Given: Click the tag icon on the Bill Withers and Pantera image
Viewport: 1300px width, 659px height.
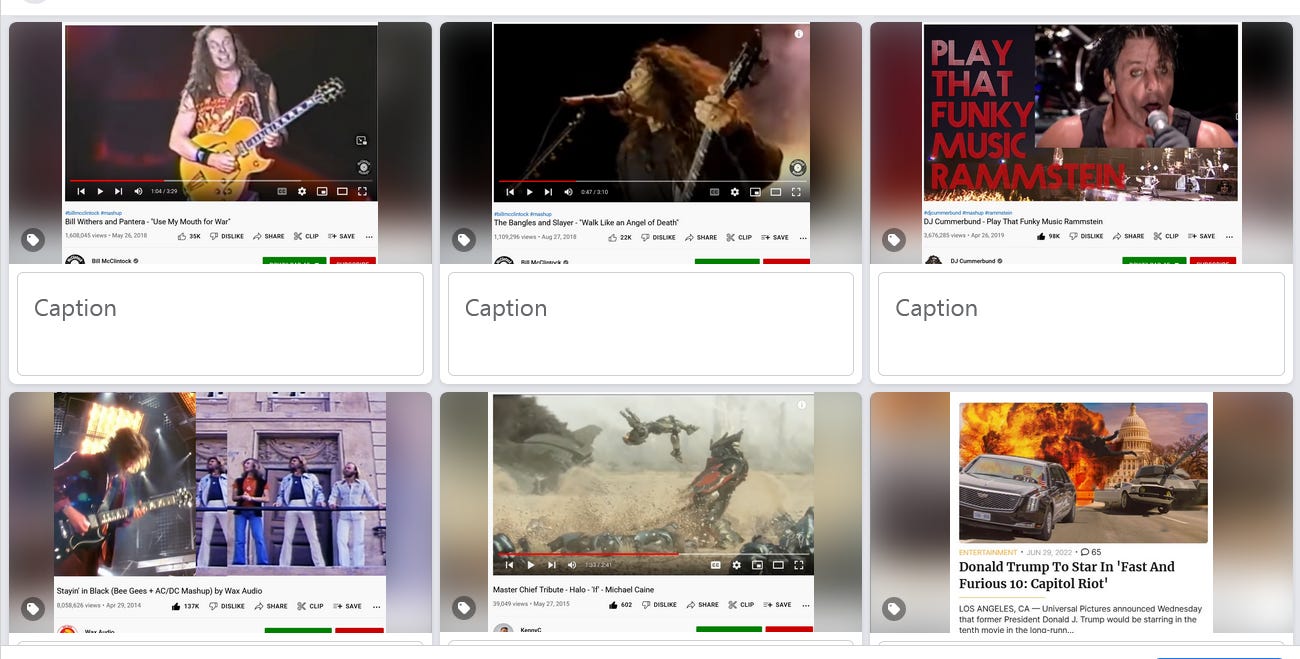Looking at the screenshot, I should (x=33, y=240).
